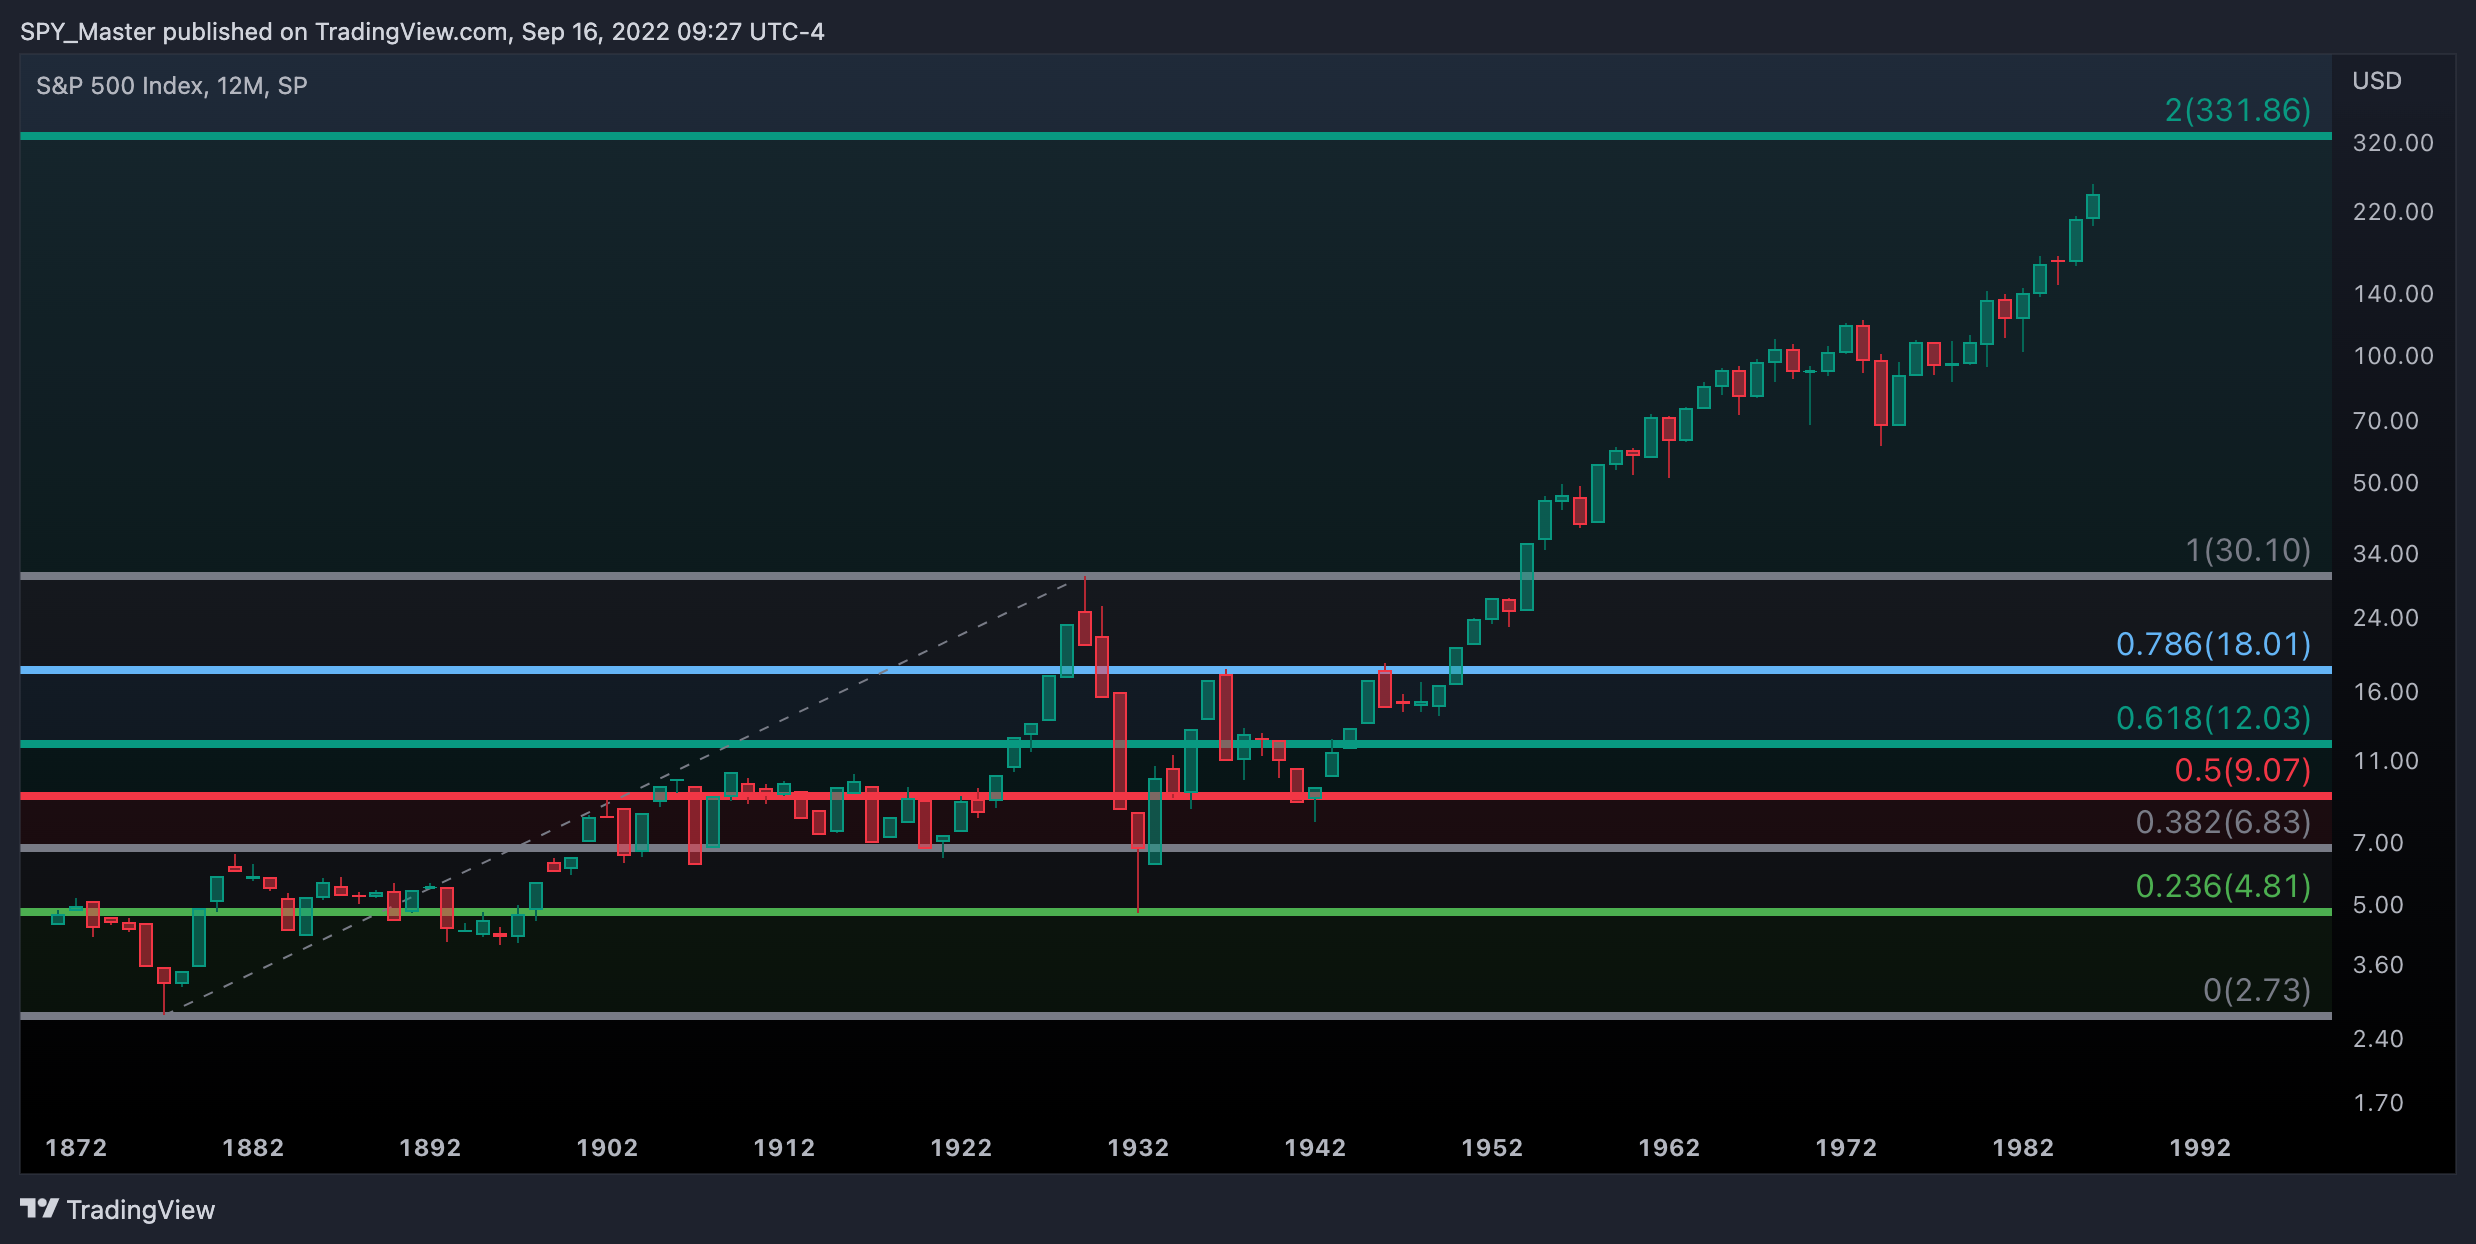Viewport: 2476px width, 1244px height.
Task: Click the 3.60 price axis value
Action: [2378, 965]
